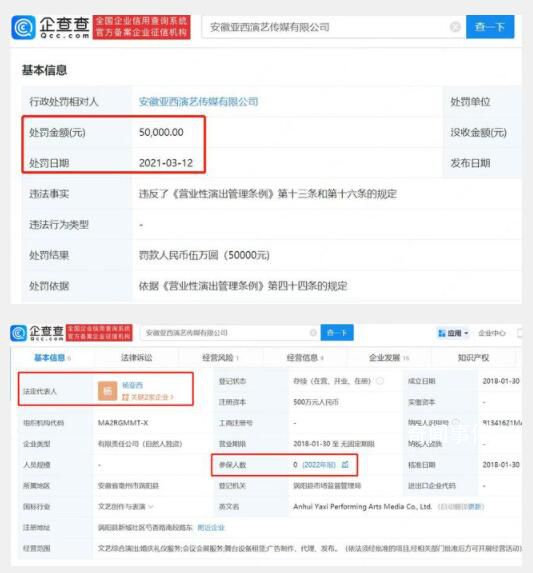
Task: Open the 附近企业 link
Action: 211,527
